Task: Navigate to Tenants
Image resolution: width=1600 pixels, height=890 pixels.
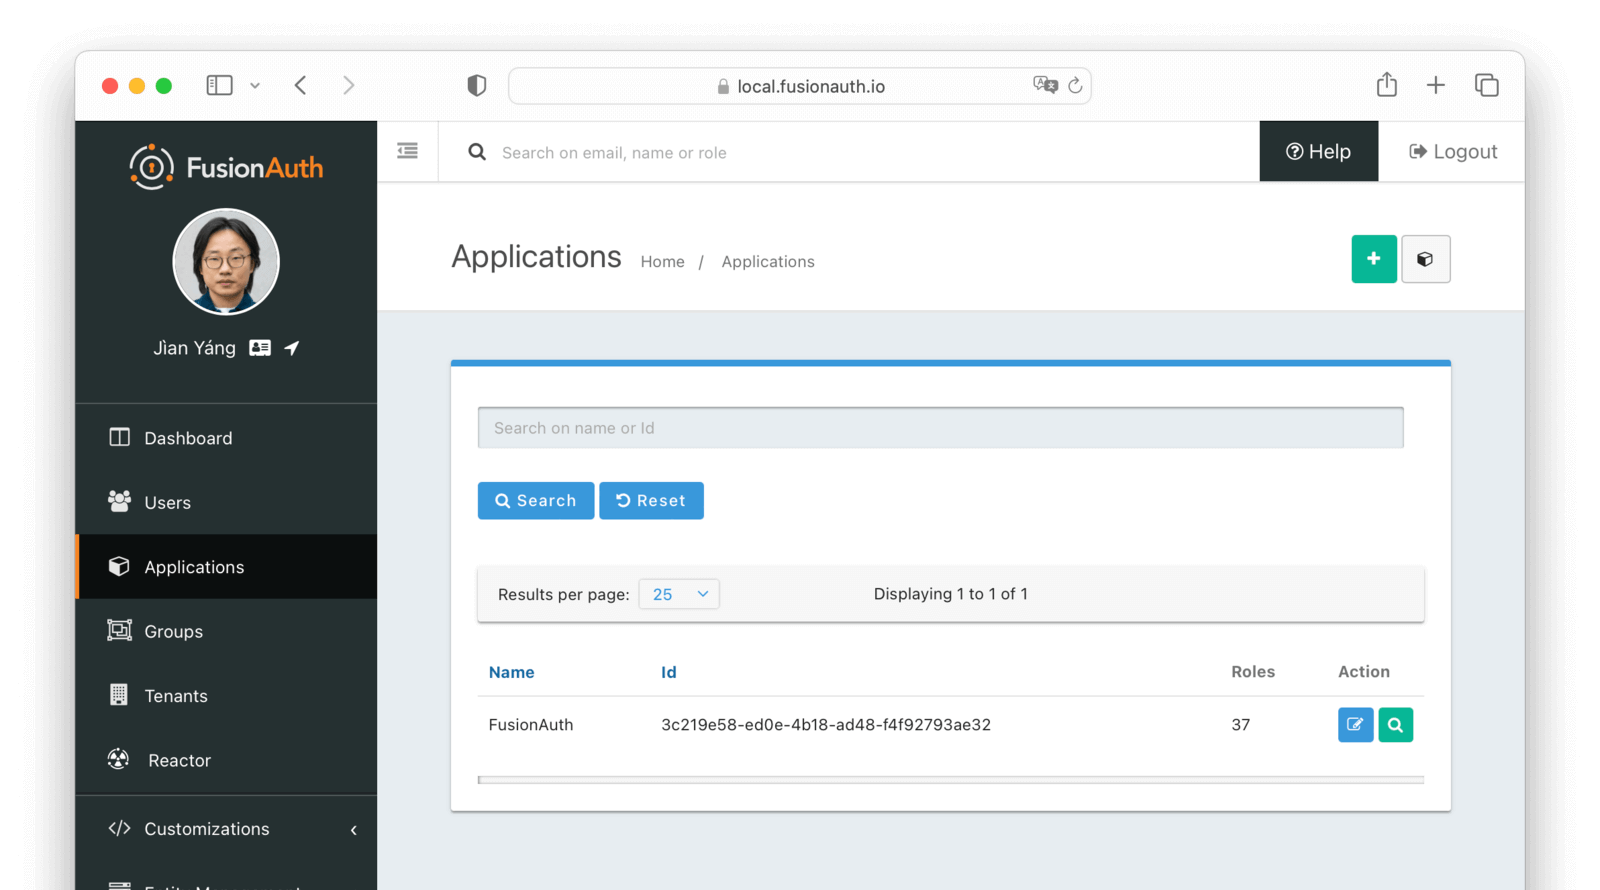Action: click(x=226, y=696)
